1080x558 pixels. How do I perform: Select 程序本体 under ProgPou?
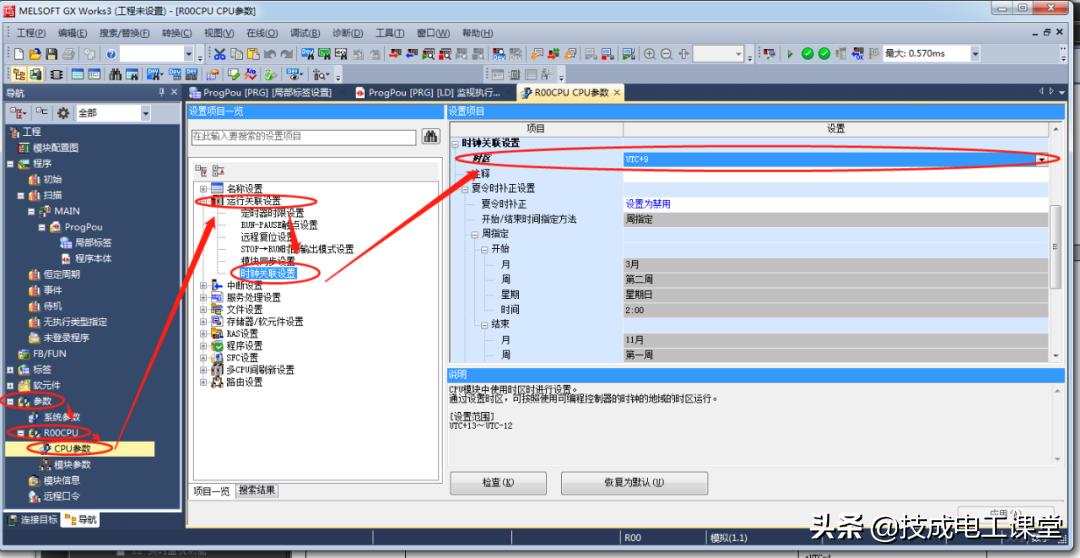point(94,258)
